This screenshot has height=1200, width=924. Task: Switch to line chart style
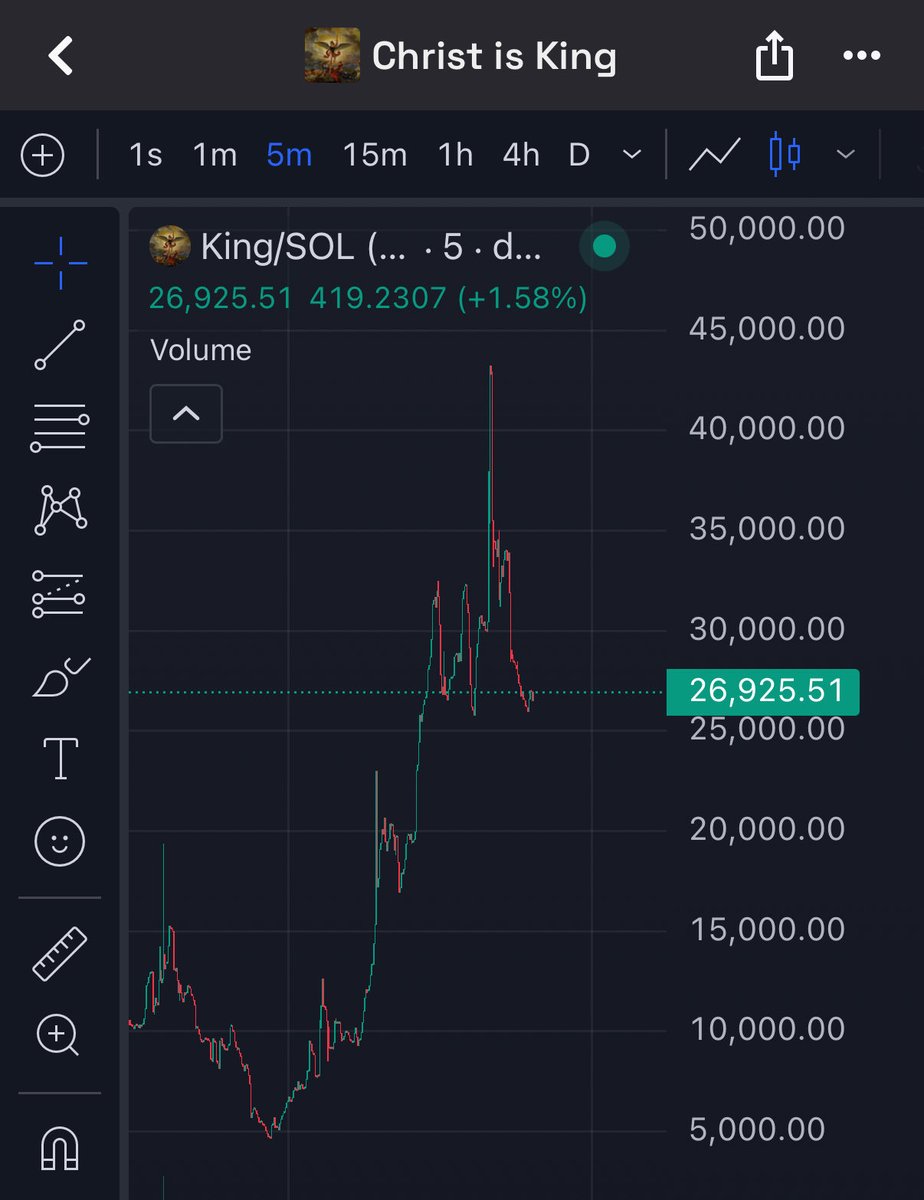tap(714, 155)
